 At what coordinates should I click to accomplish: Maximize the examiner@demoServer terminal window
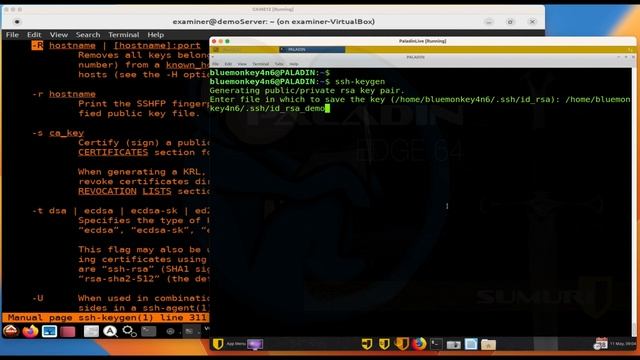click(510, 22)
